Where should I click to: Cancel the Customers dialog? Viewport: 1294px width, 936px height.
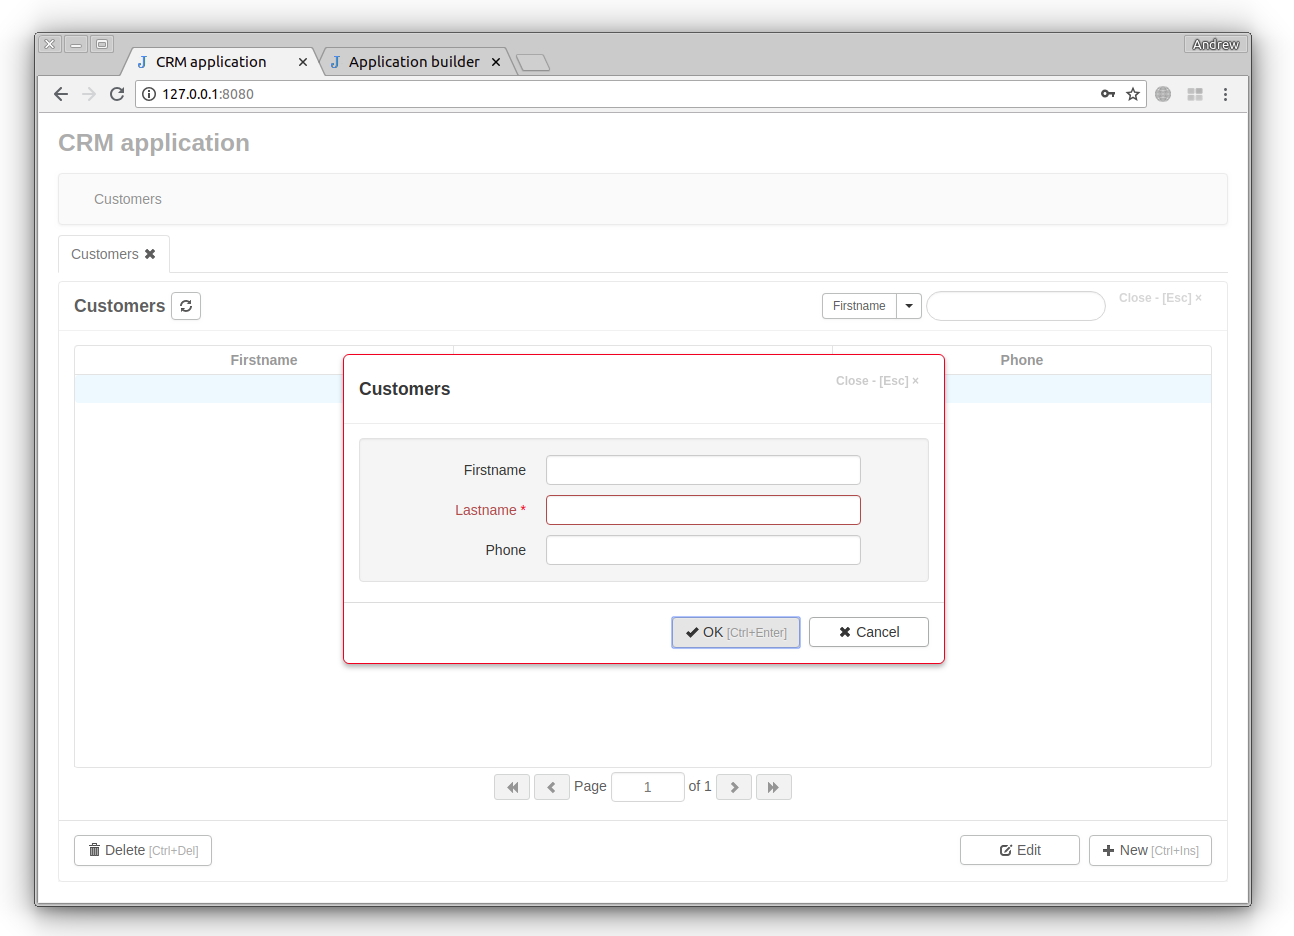pyautogui.click(x=869, y=632)
